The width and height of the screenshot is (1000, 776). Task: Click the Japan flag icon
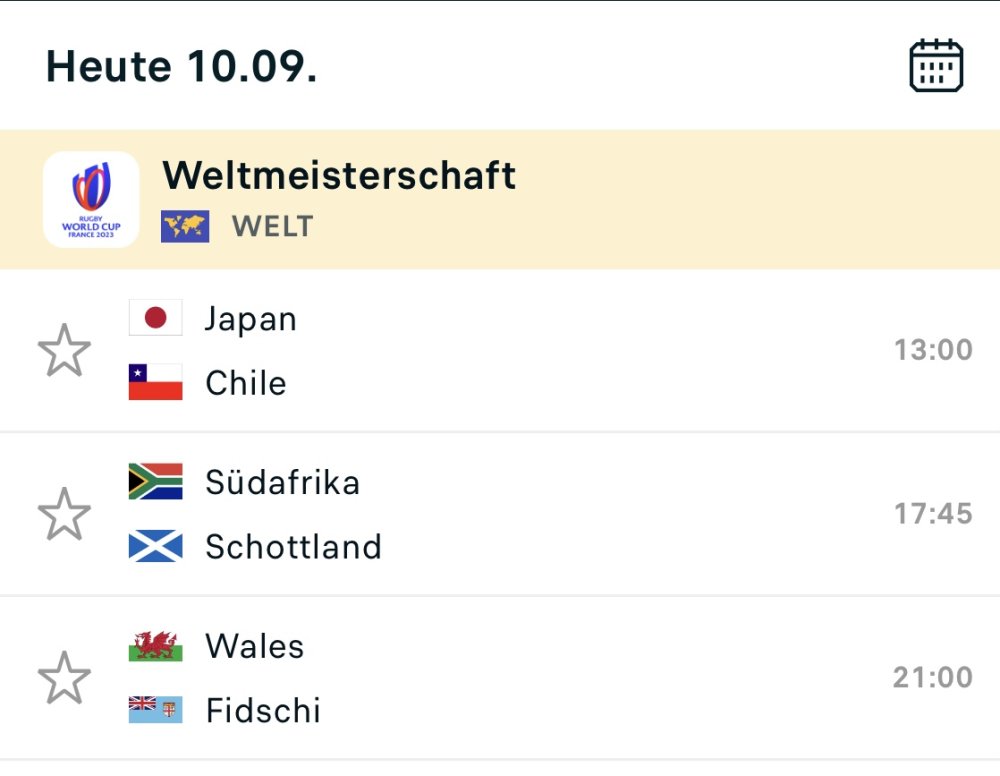[156, 318]
